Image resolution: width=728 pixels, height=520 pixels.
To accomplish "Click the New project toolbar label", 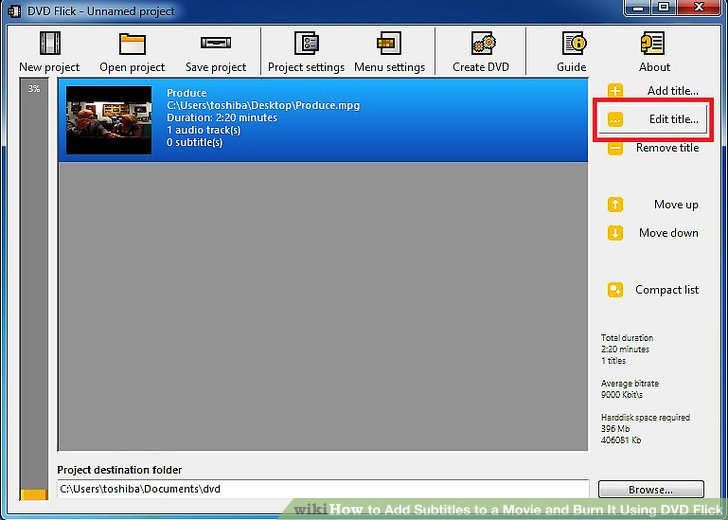I will coord(50,67).
